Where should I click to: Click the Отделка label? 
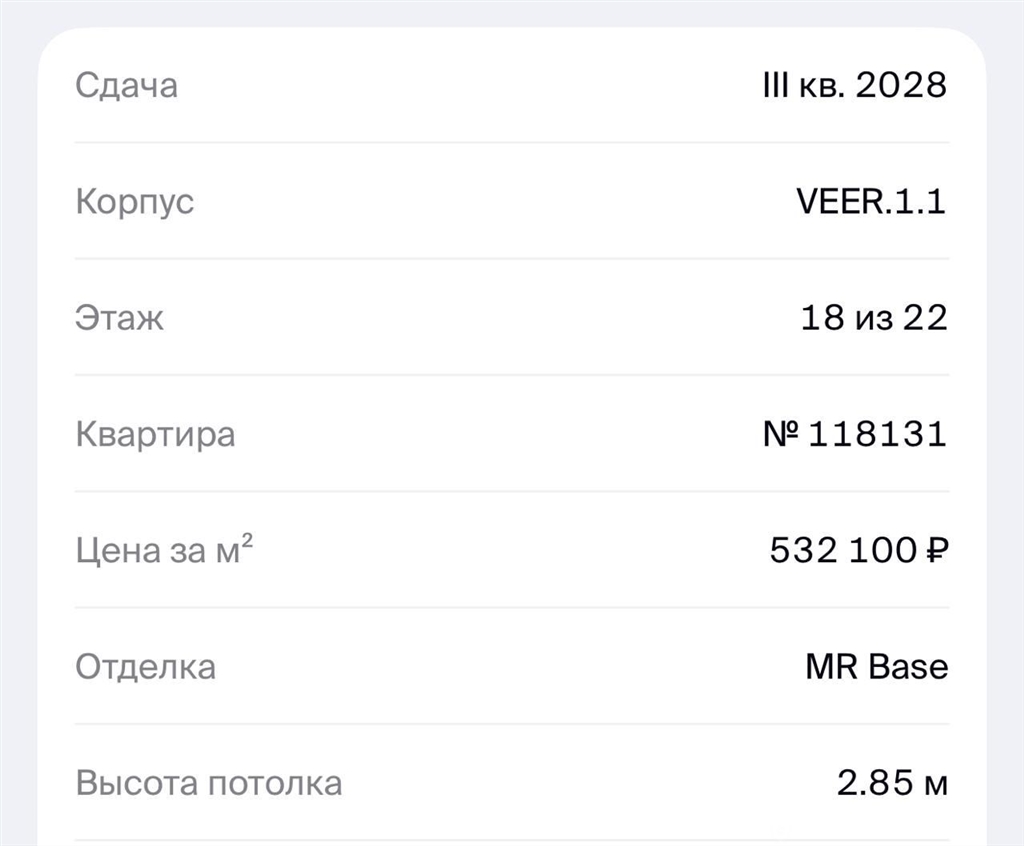(145, 667)
